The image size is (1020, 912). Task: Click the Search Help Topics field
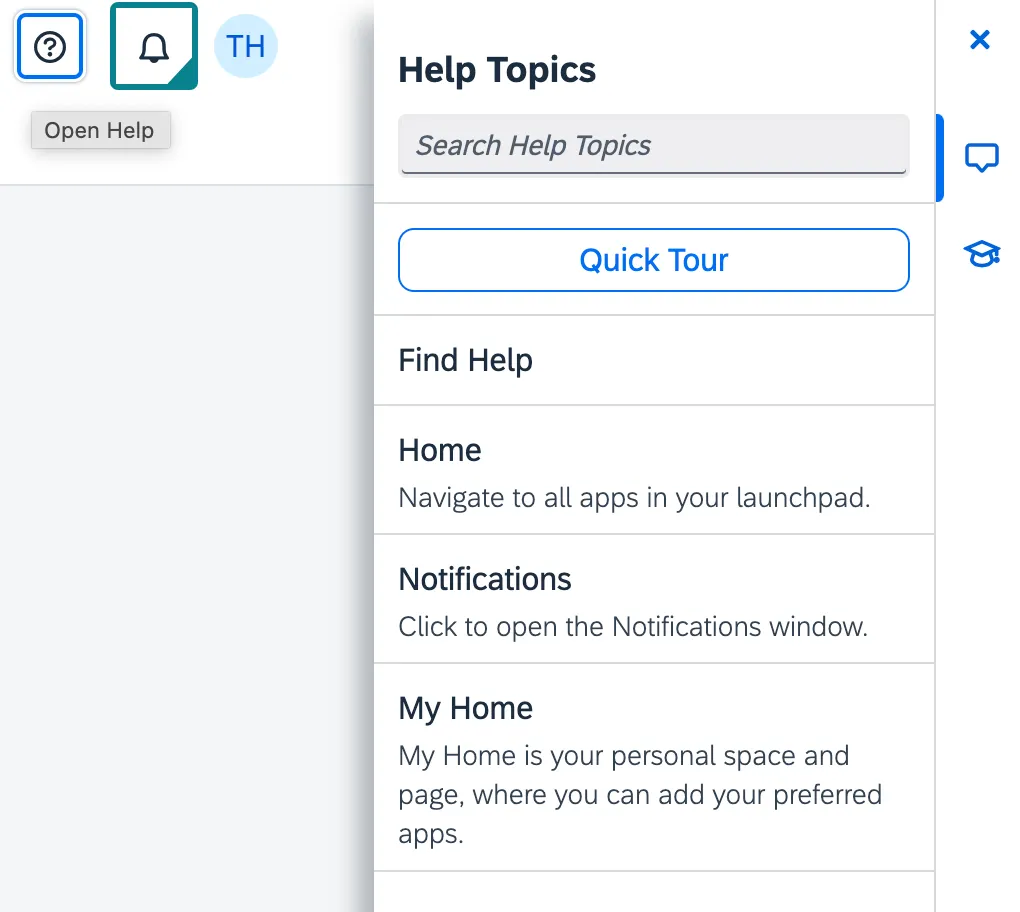click(x=653, y=146)
